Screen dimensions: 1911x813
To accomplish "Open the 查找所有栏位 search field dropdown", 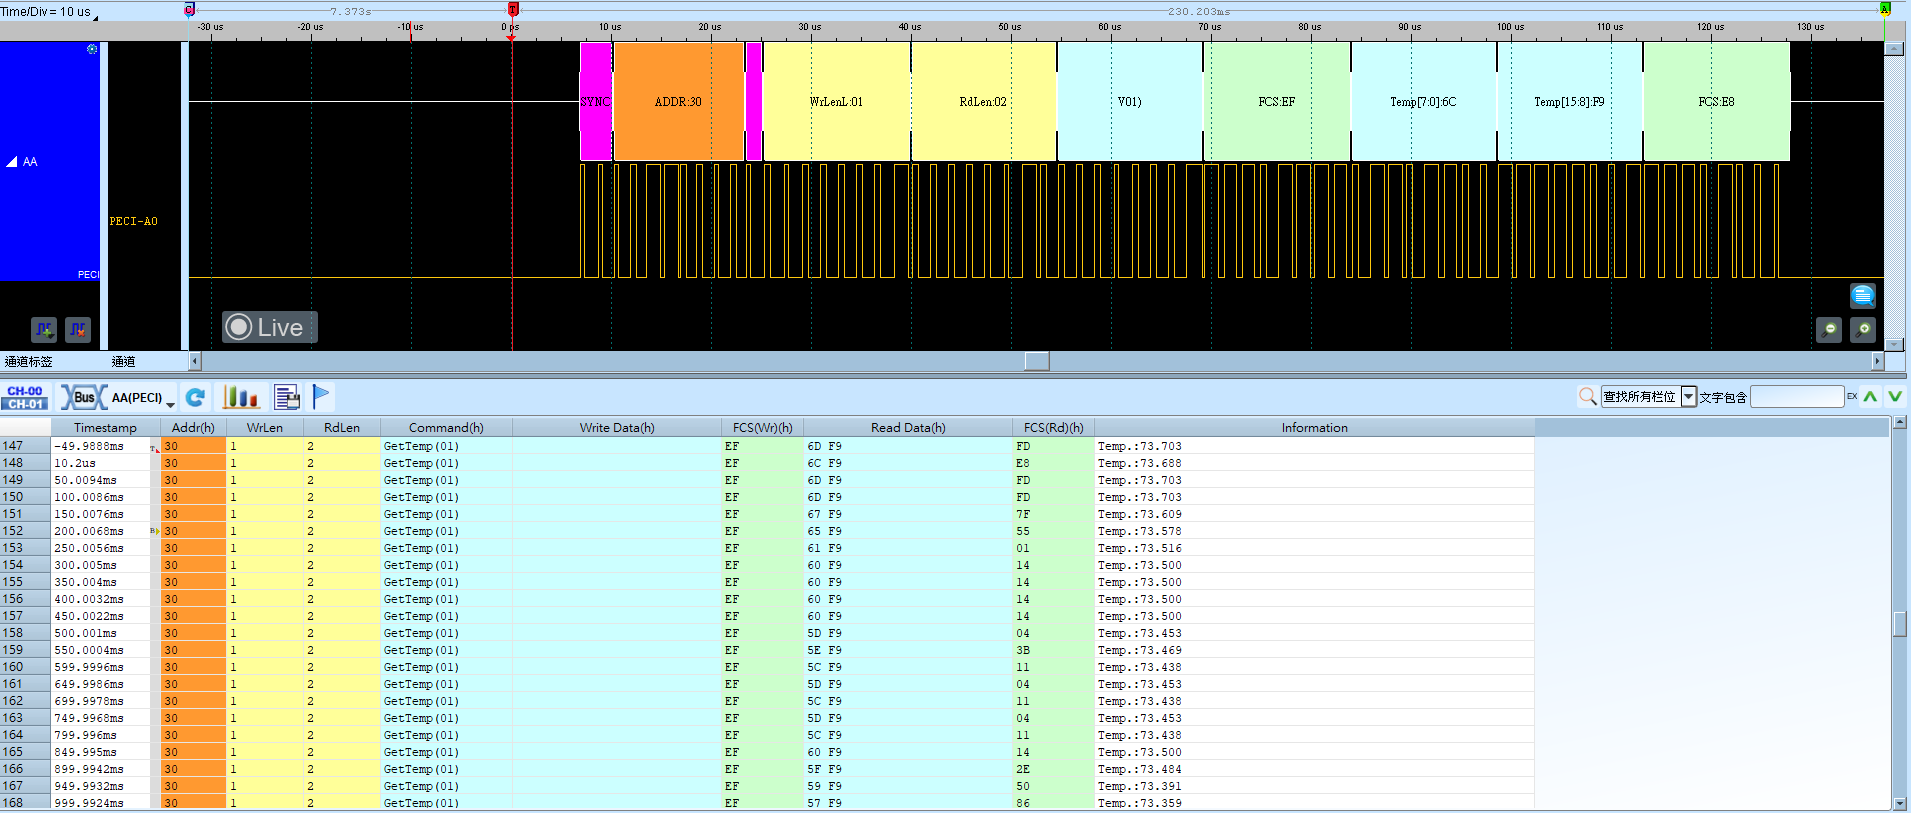I will coord(1689,397).
